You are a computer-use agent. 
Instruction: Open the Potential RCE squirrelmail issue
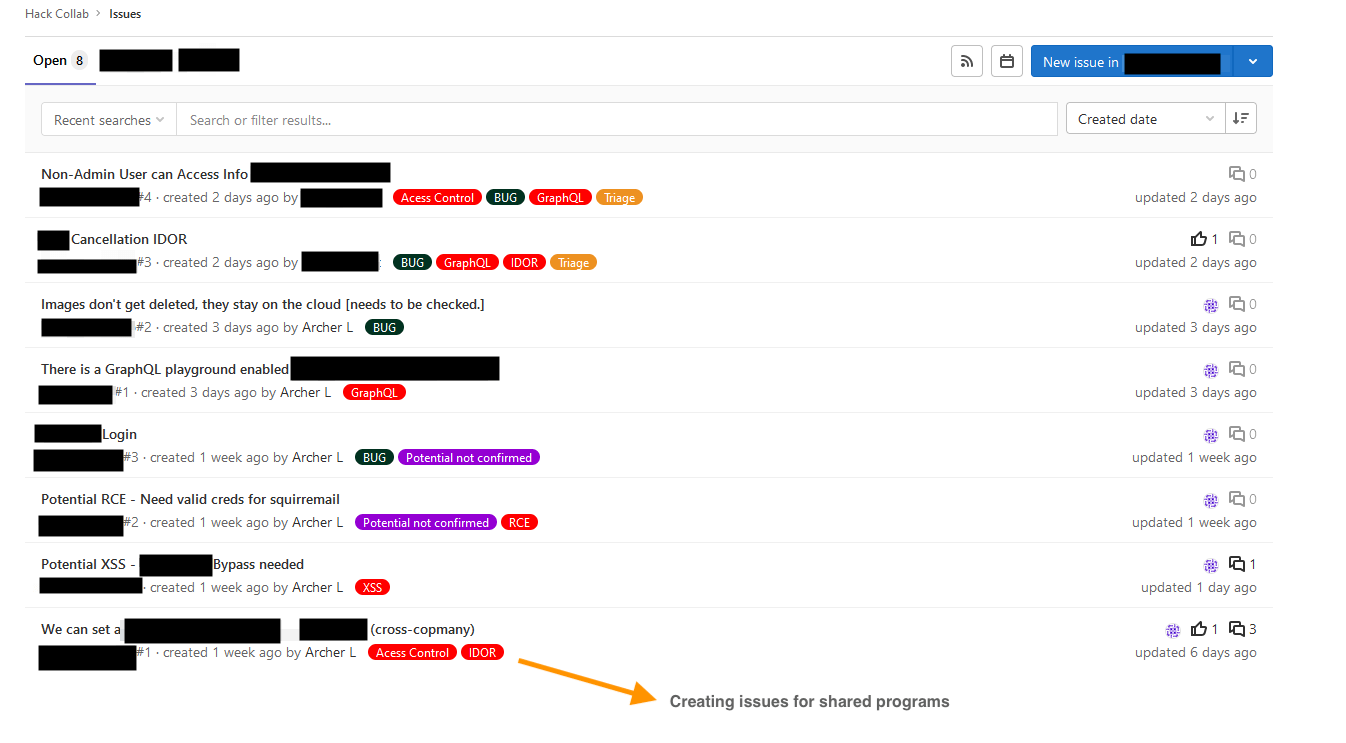(190, 498)
